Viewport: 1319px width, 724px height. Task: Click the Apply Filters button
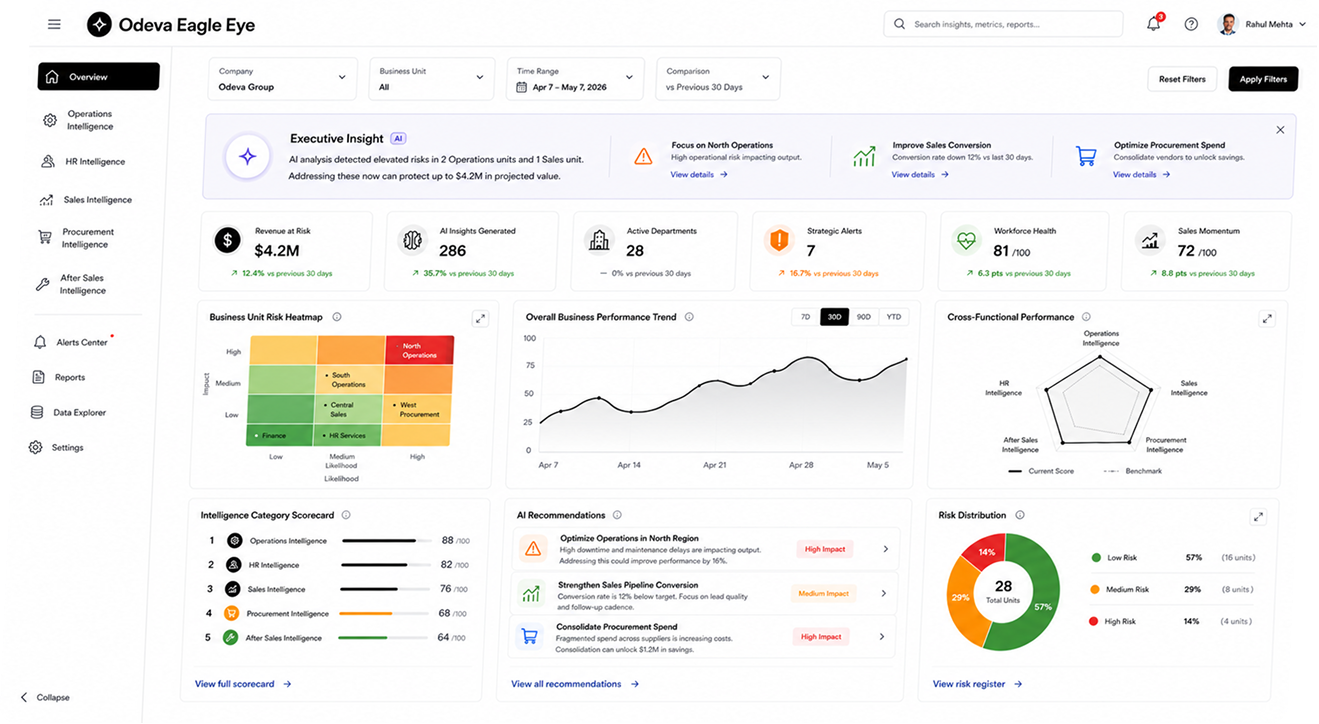pos(1263,79)
